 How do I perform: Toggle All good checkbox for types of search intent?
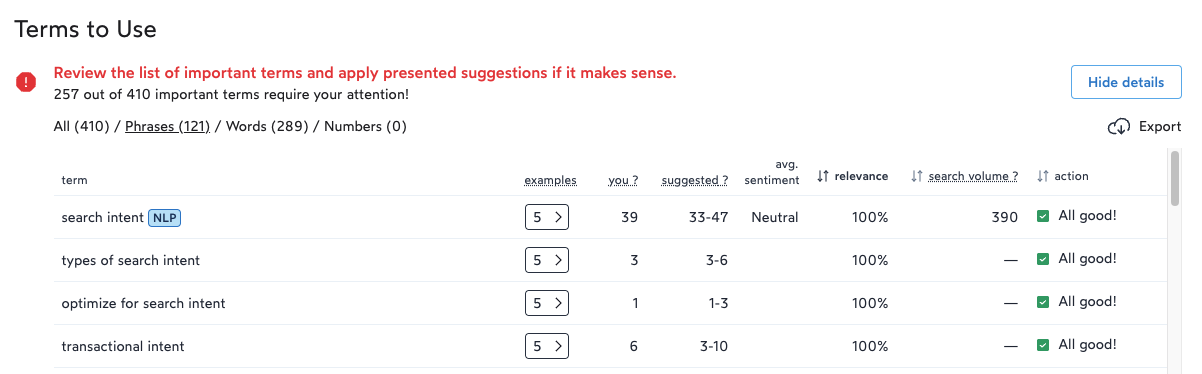pyautogui.click(x=1043, y=259)
